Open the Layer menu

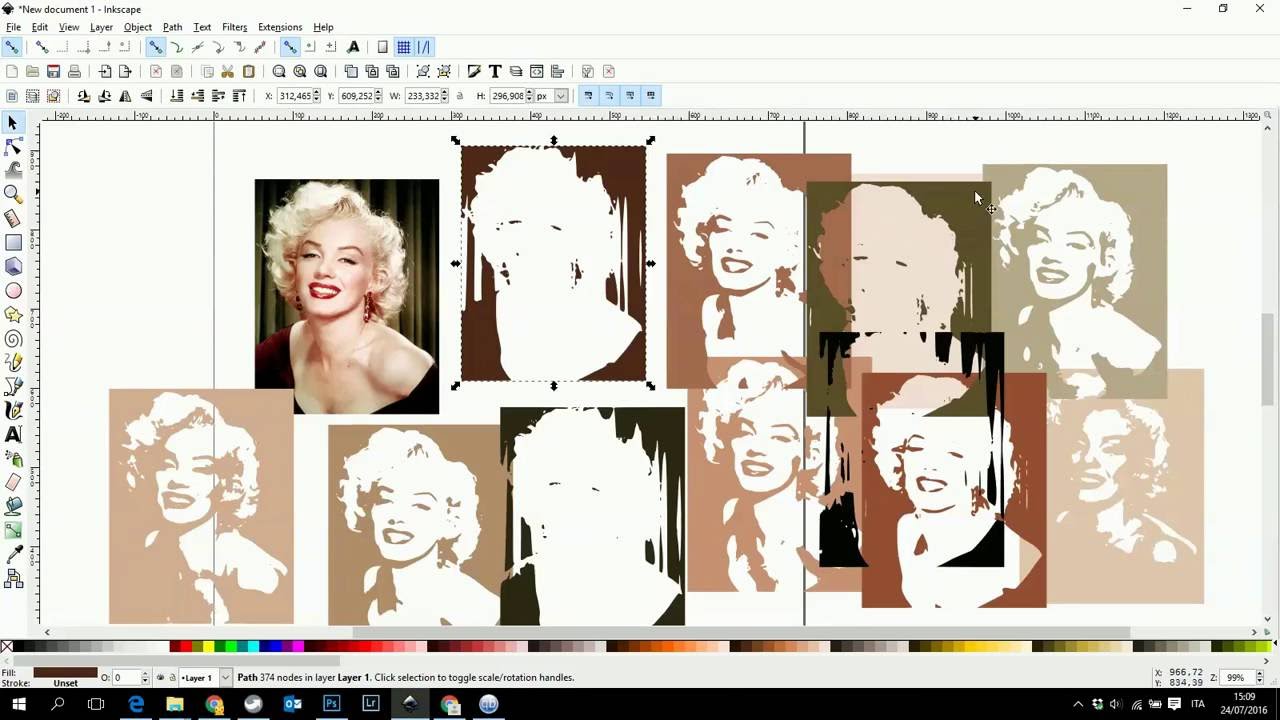click(101, 27)
